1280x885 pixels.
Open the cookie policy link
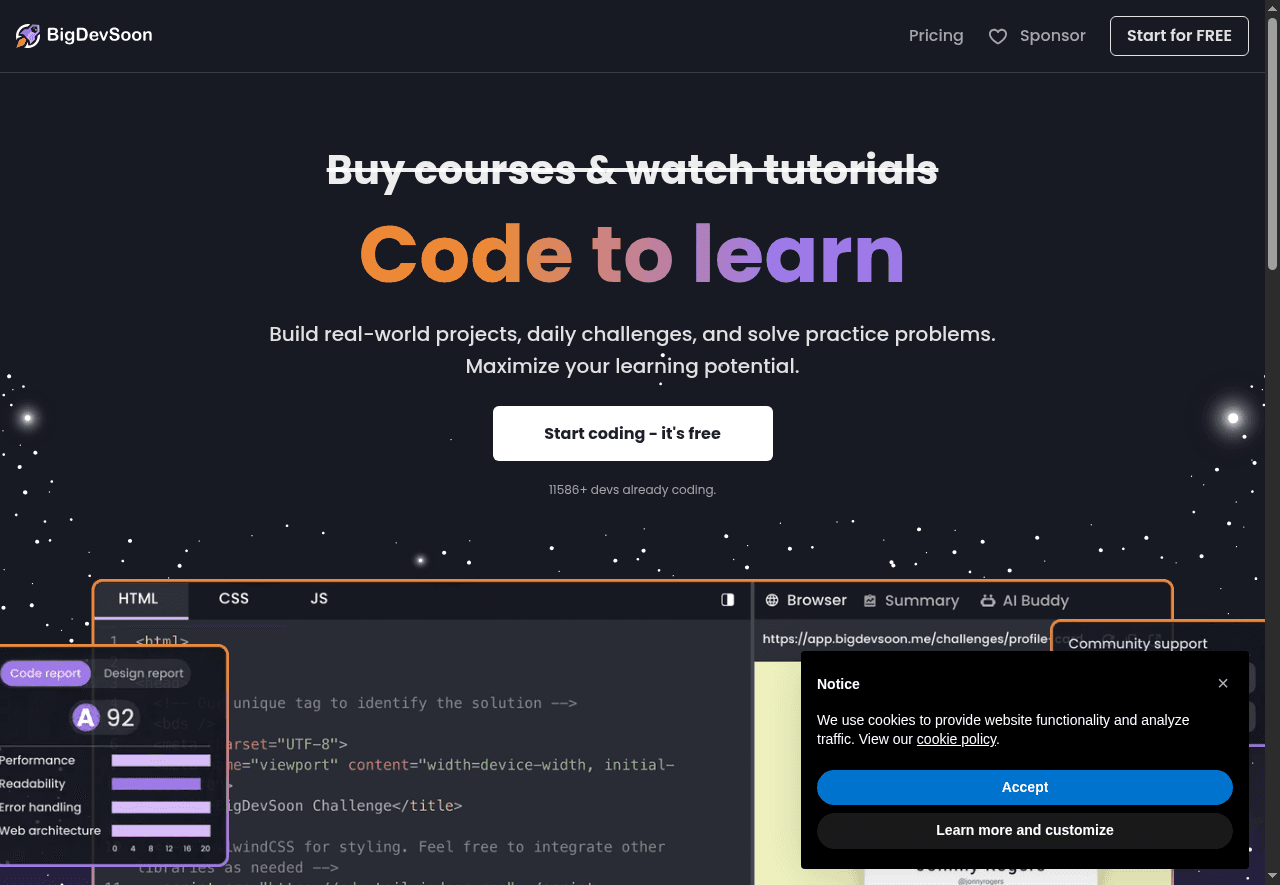tap(956, 739)
